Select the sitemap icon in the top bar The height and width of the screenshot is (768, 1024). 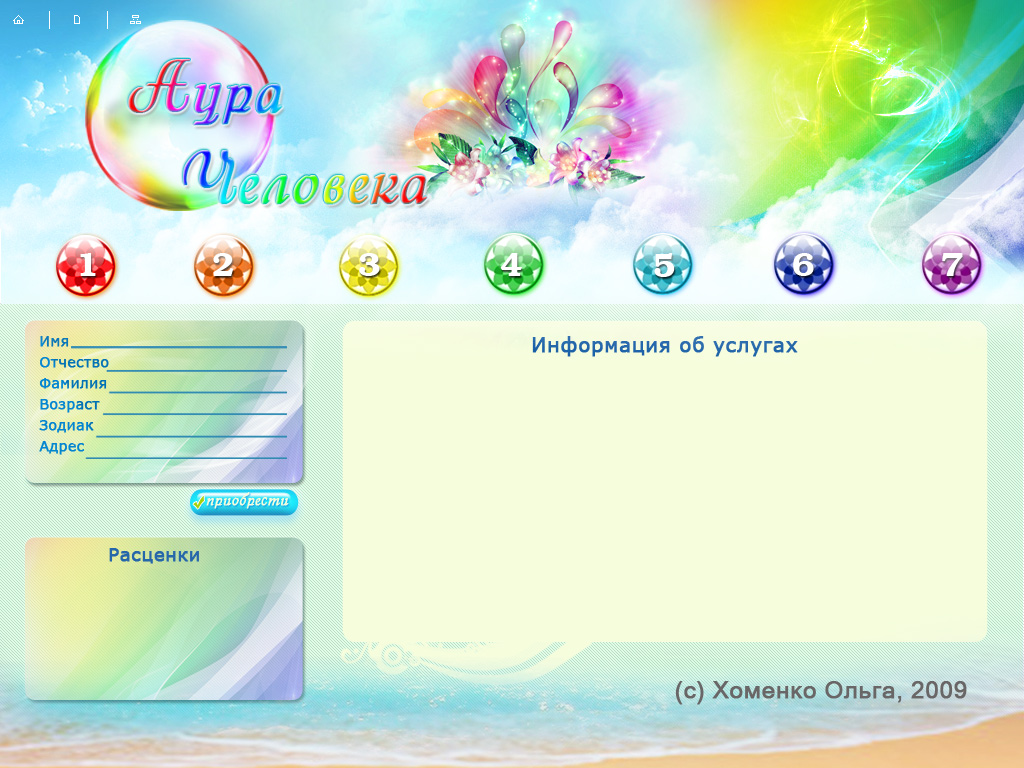tap(135, 19)
